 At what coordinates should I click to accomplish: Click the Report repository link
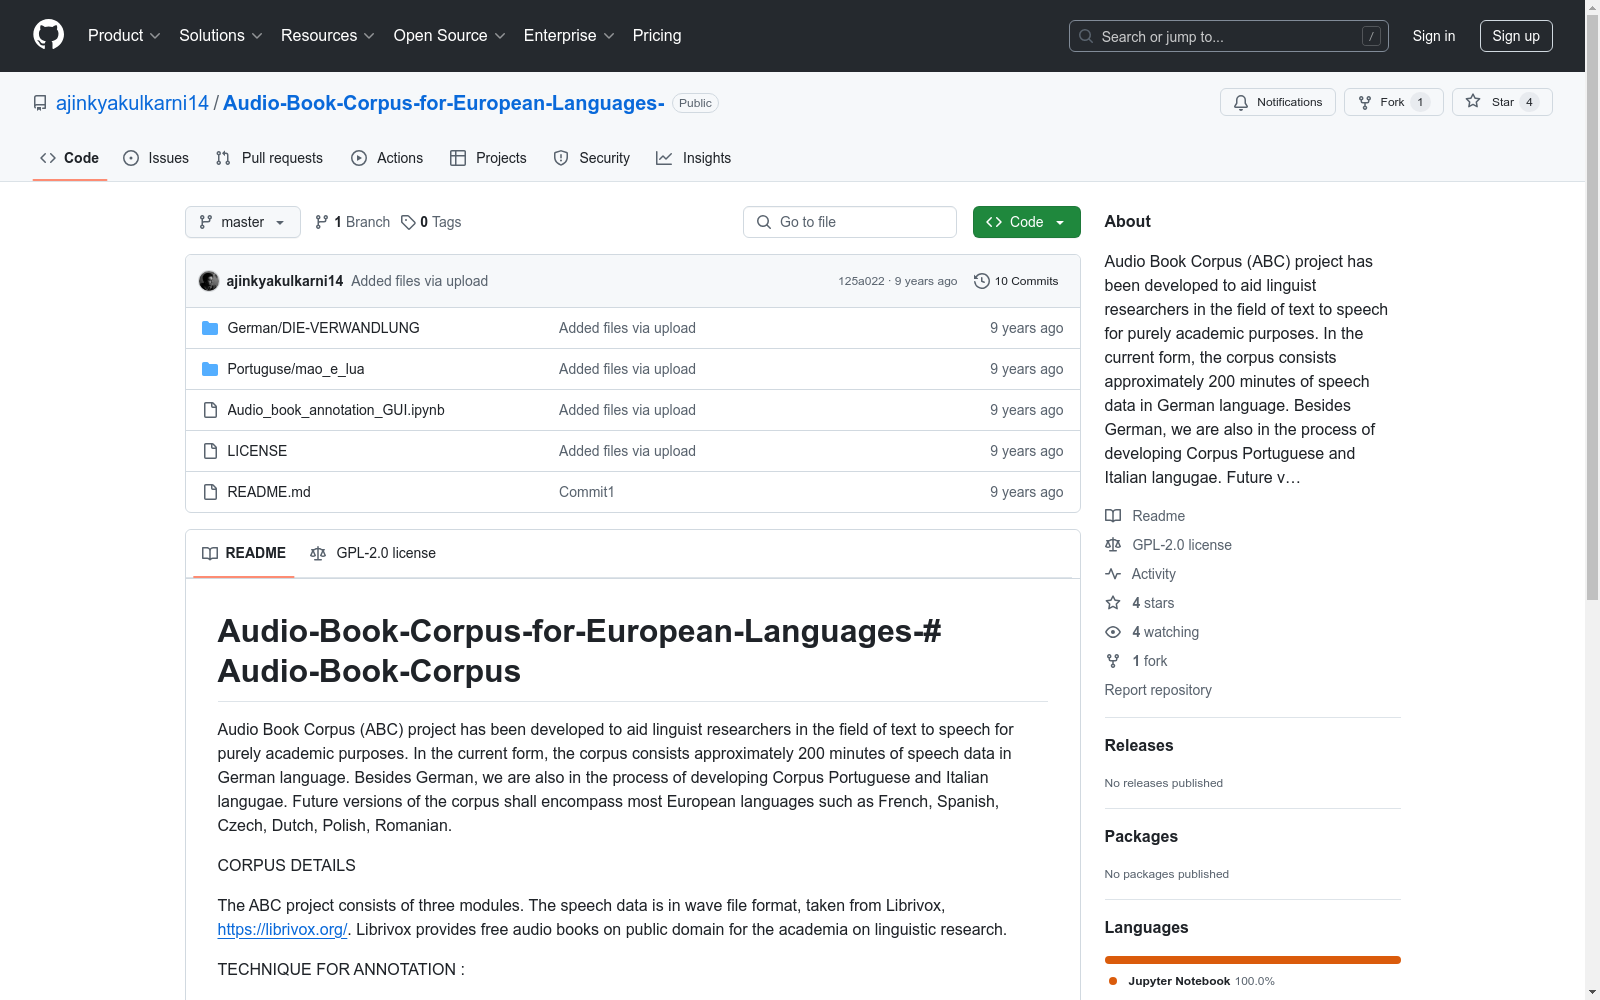tap(1158, 690)
